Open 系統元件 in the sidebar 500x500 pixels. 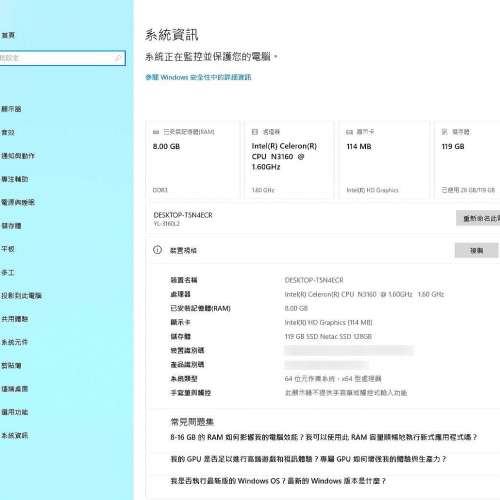(x=14, y=342)
